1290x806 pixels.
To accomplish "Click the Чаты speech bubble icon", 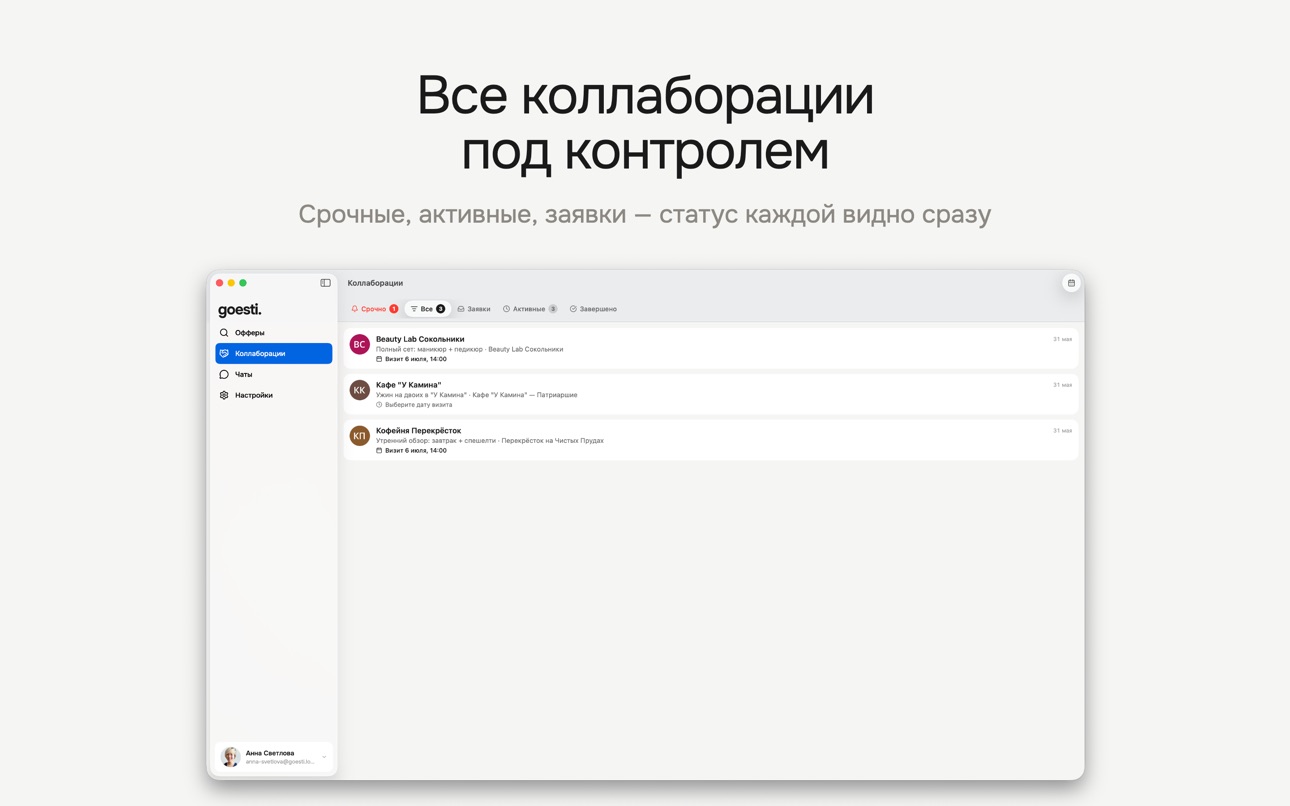I will pos(224,375).
